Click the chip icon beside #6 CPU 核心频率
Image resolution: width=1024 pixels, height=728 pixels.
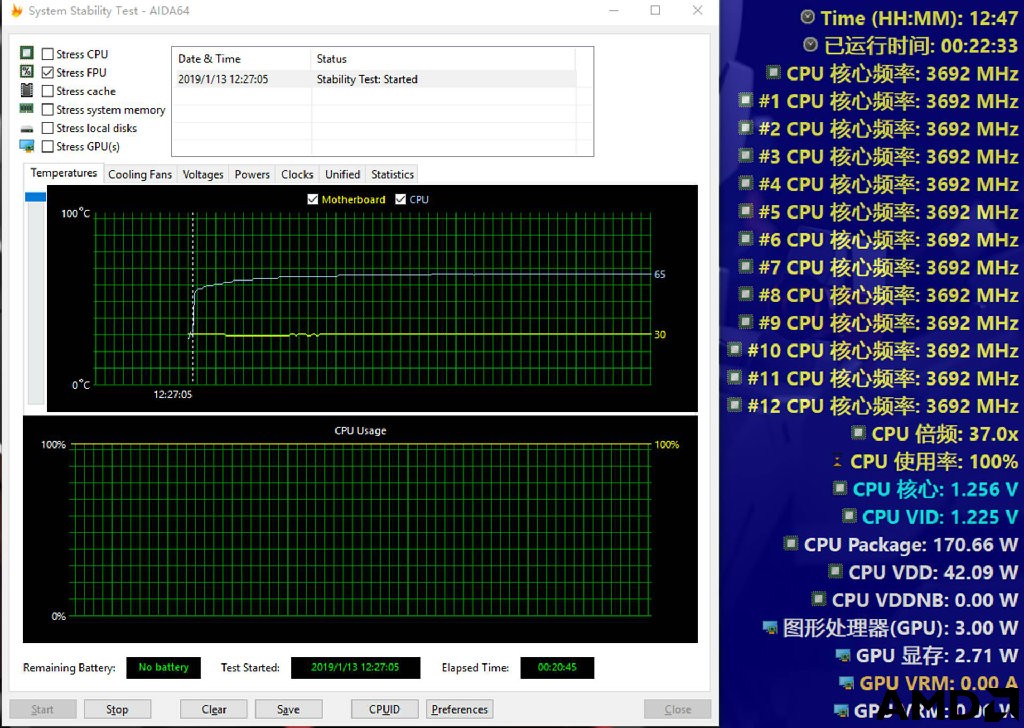745,238
